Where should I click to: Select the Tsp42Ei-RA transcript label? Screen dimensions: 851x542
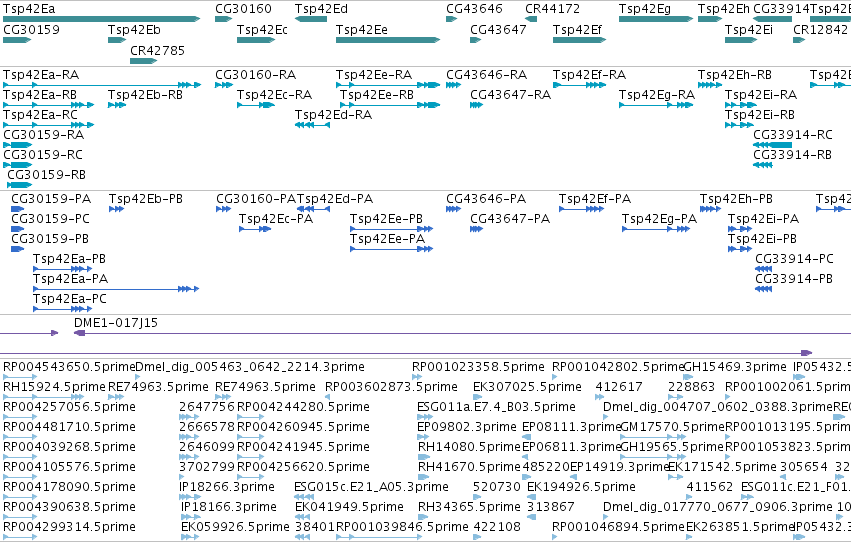tap(761, 94)
